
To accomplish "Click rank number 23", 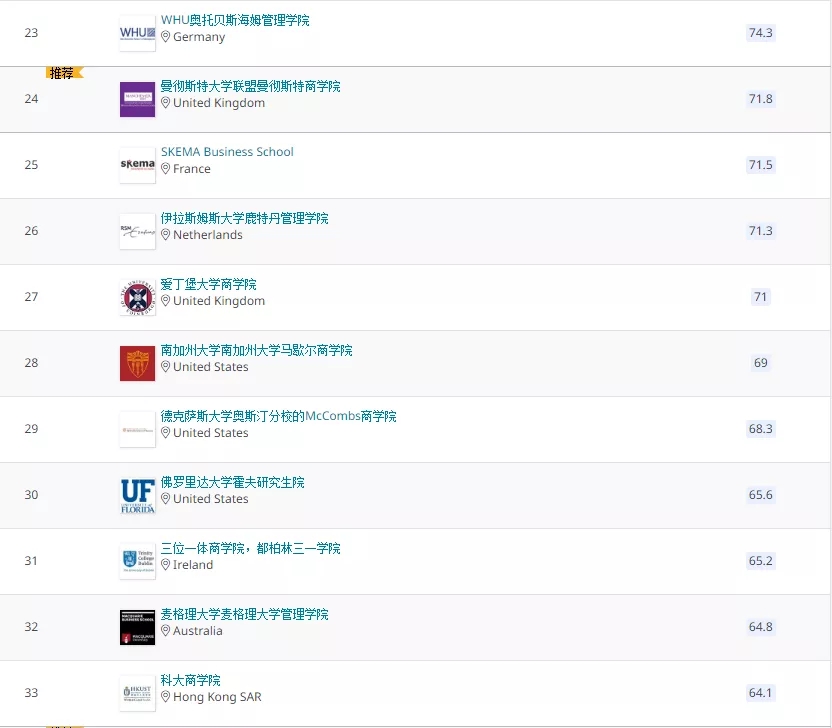I will pos(31,33).
